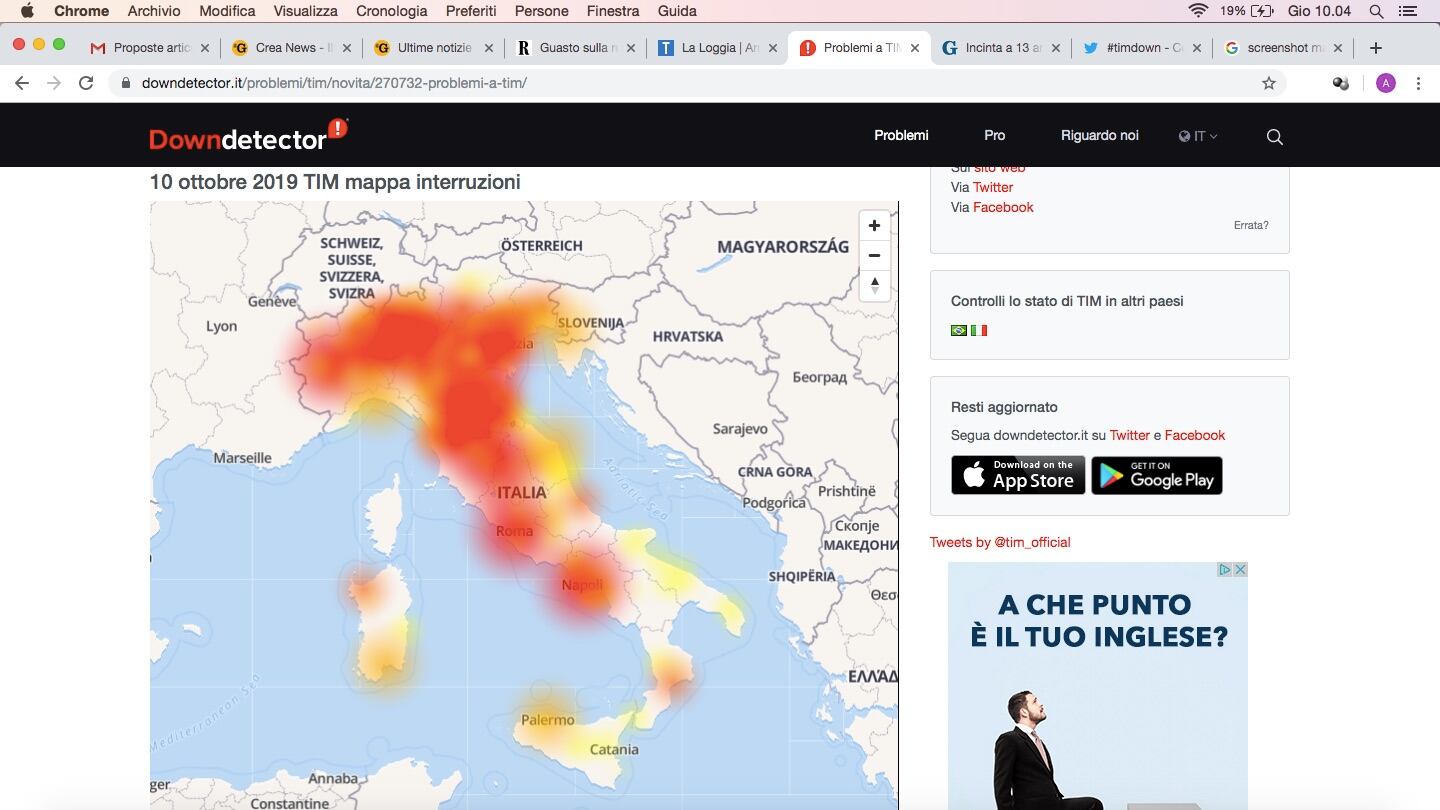This screenshot has height=810, width=1440.
Task: Open the Archivio menu
Action: click(x=154, y=11)
